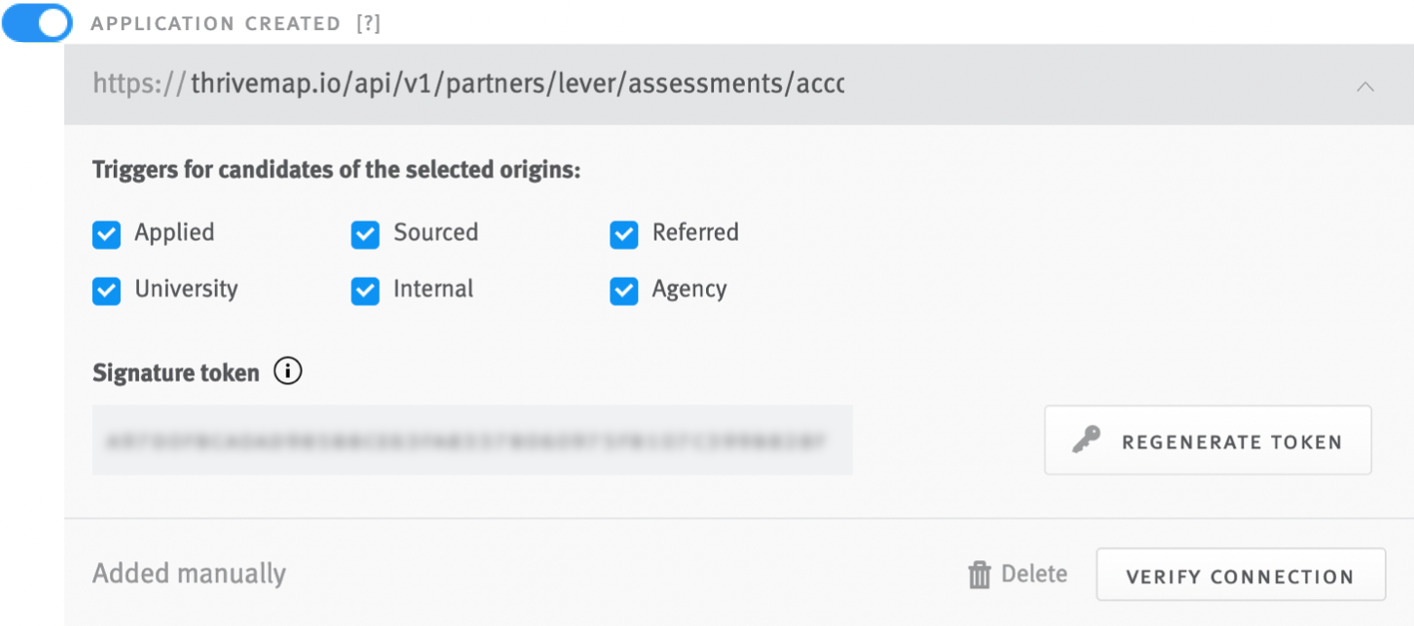
Task: Uncheck the Applied origin checkbox
Action: pyautogui.click(x=107, y=234)
